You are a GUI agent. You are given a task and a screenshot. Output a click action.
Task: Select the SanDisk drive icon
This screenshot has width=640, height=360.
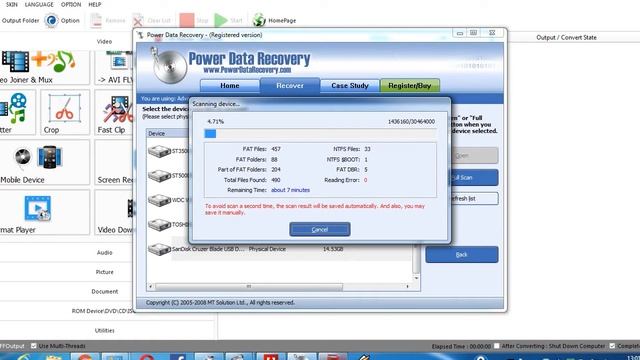[x=159, y=249]
